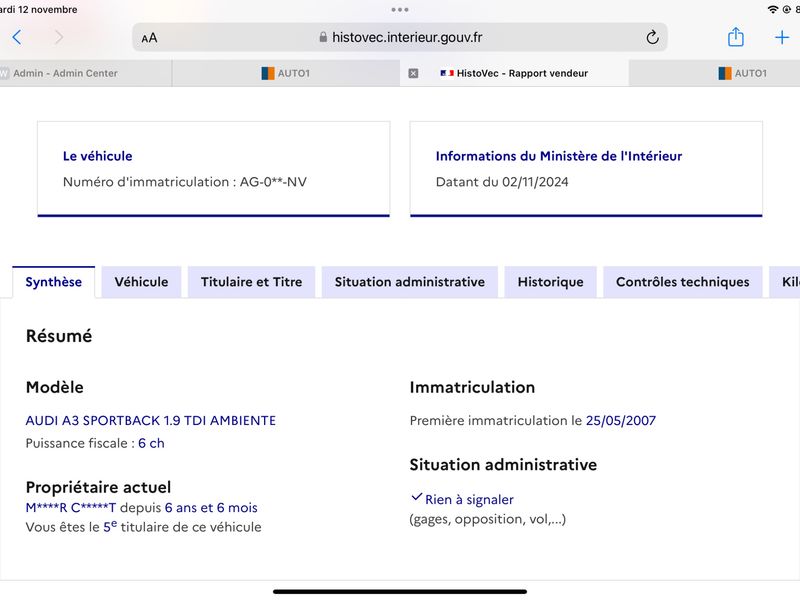The height and width of the screenshot is (600, 800).
Task: Click the Le véhicule heading
Action: (x=97, y=156)
